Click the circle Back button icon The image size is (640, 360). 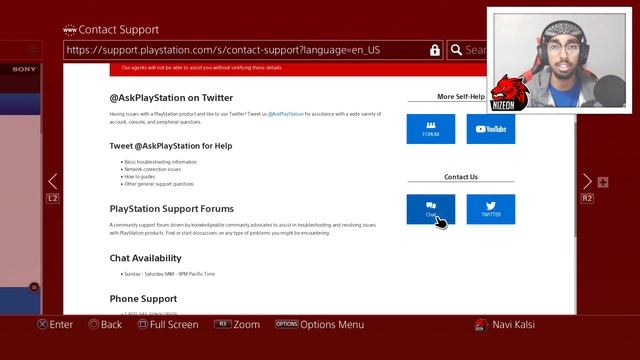(x=93, y=324)
